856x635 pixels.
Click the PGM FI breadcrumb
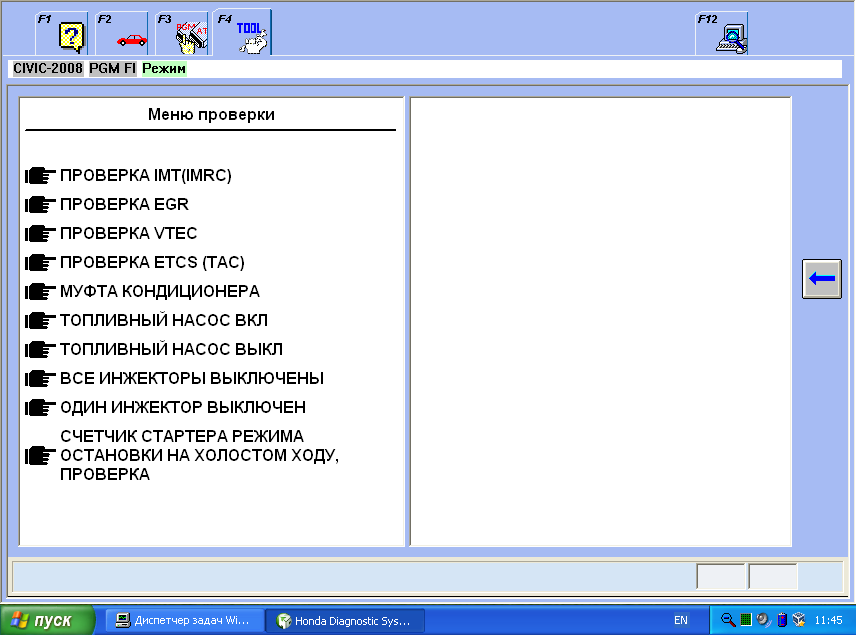pyautogui.click(x=112, y=69)
